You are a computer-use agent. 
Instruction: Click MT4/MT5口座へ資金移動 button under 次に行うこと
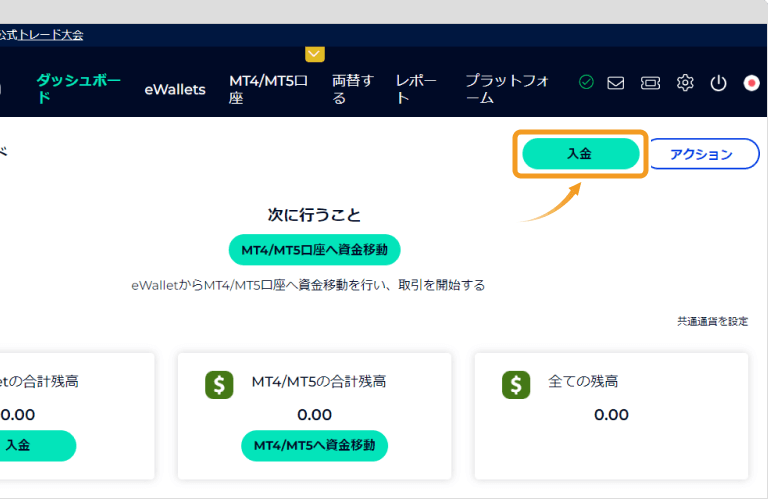pos(314,248)
